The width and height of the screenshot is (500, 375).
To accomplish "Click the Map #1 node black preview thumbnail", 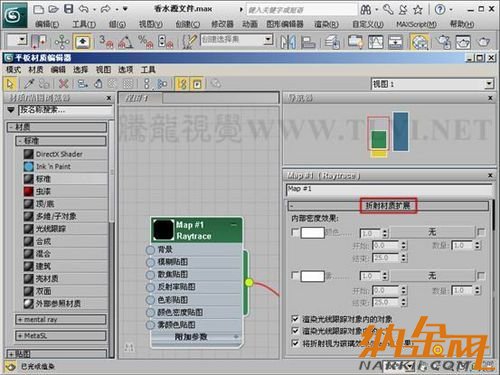I will [x=163, y=230].
